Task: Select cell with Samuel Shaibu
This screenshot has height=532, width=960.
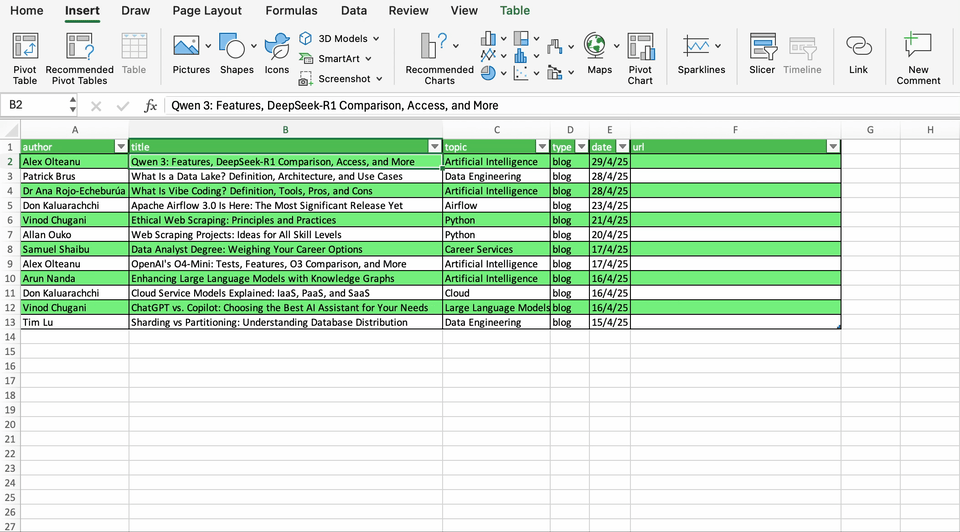Action: pos(75,250)
